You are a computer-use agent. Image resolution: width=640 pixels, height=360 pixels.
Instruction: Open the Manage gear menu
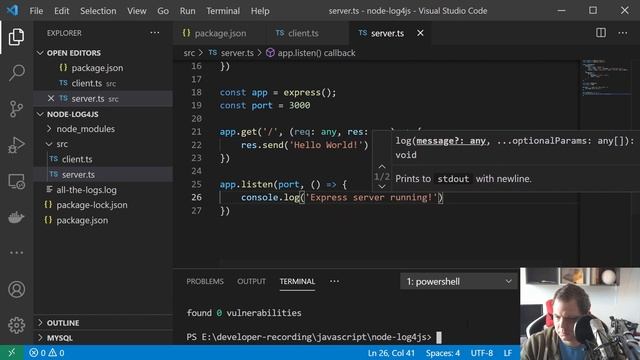[x=16, y=325]
